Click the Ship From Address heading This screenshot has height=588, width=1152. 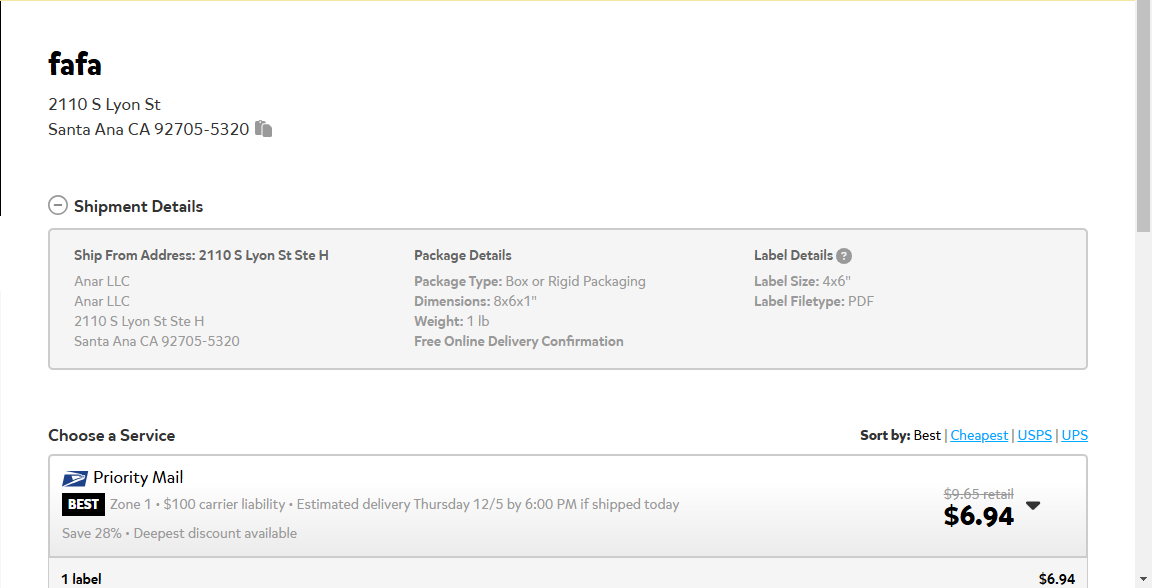coord(201,255)
